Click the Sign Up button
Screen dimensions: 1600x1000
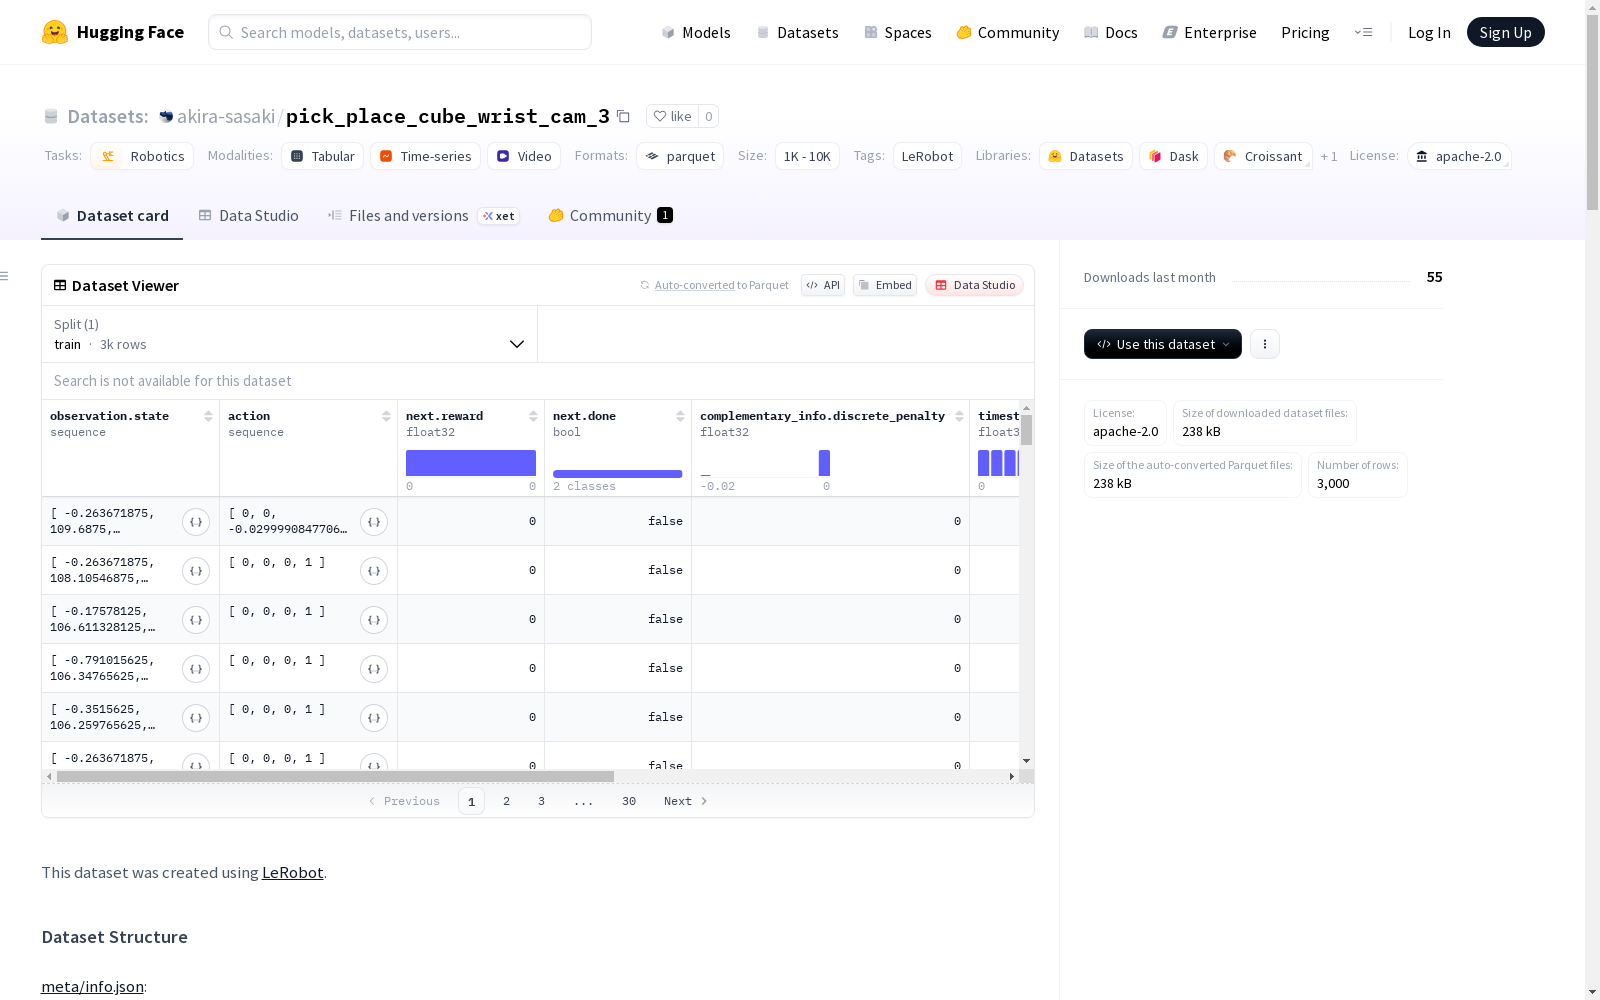point(1505,32)
